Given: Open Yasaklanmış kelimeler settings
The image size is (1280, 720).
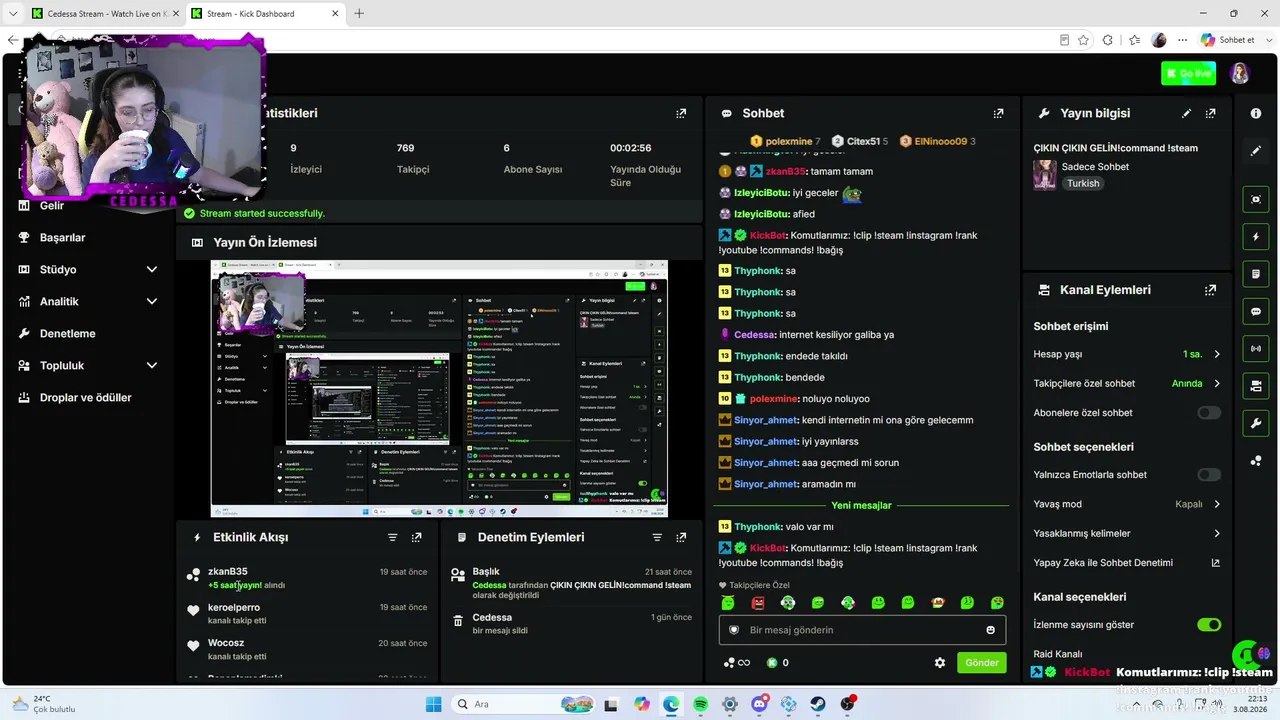Looking at the screenshot, I should [1127, 533].
